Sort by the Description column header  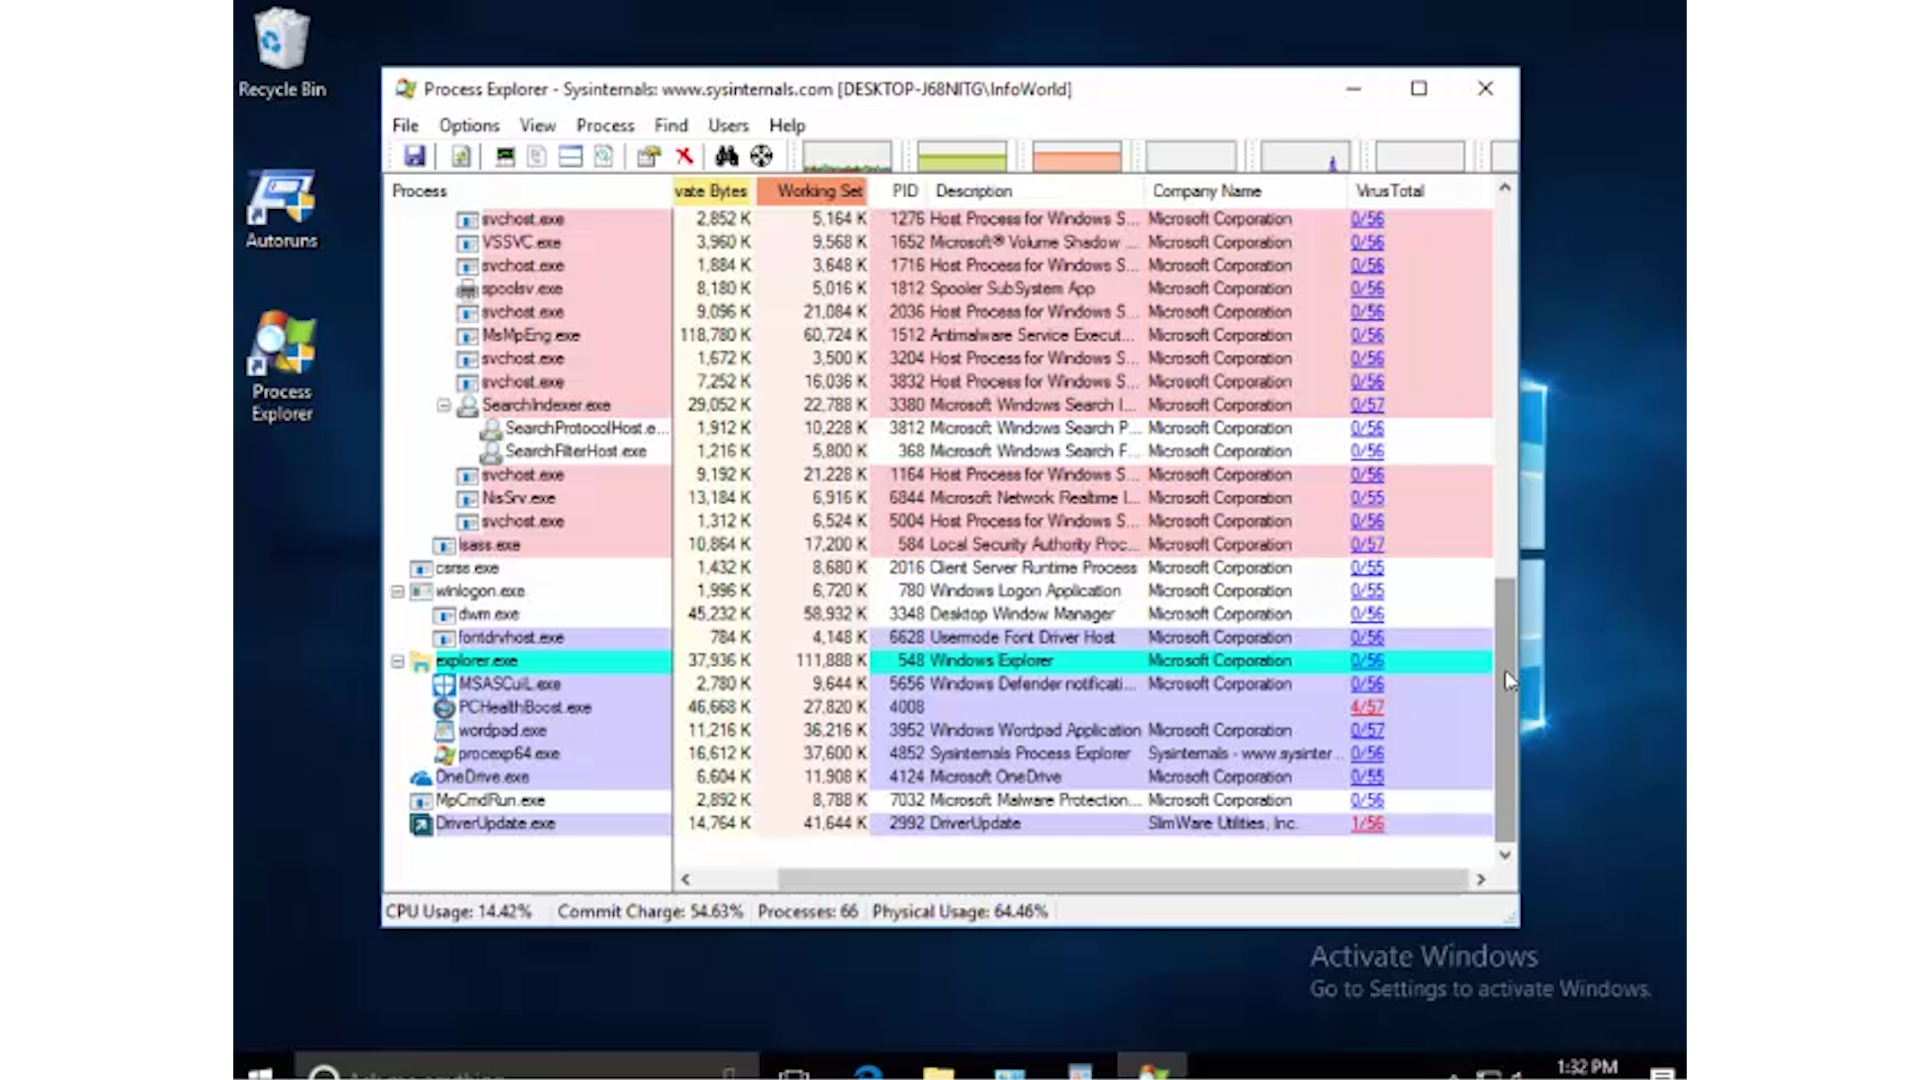pyautogui.click(x=1037, y=191)
